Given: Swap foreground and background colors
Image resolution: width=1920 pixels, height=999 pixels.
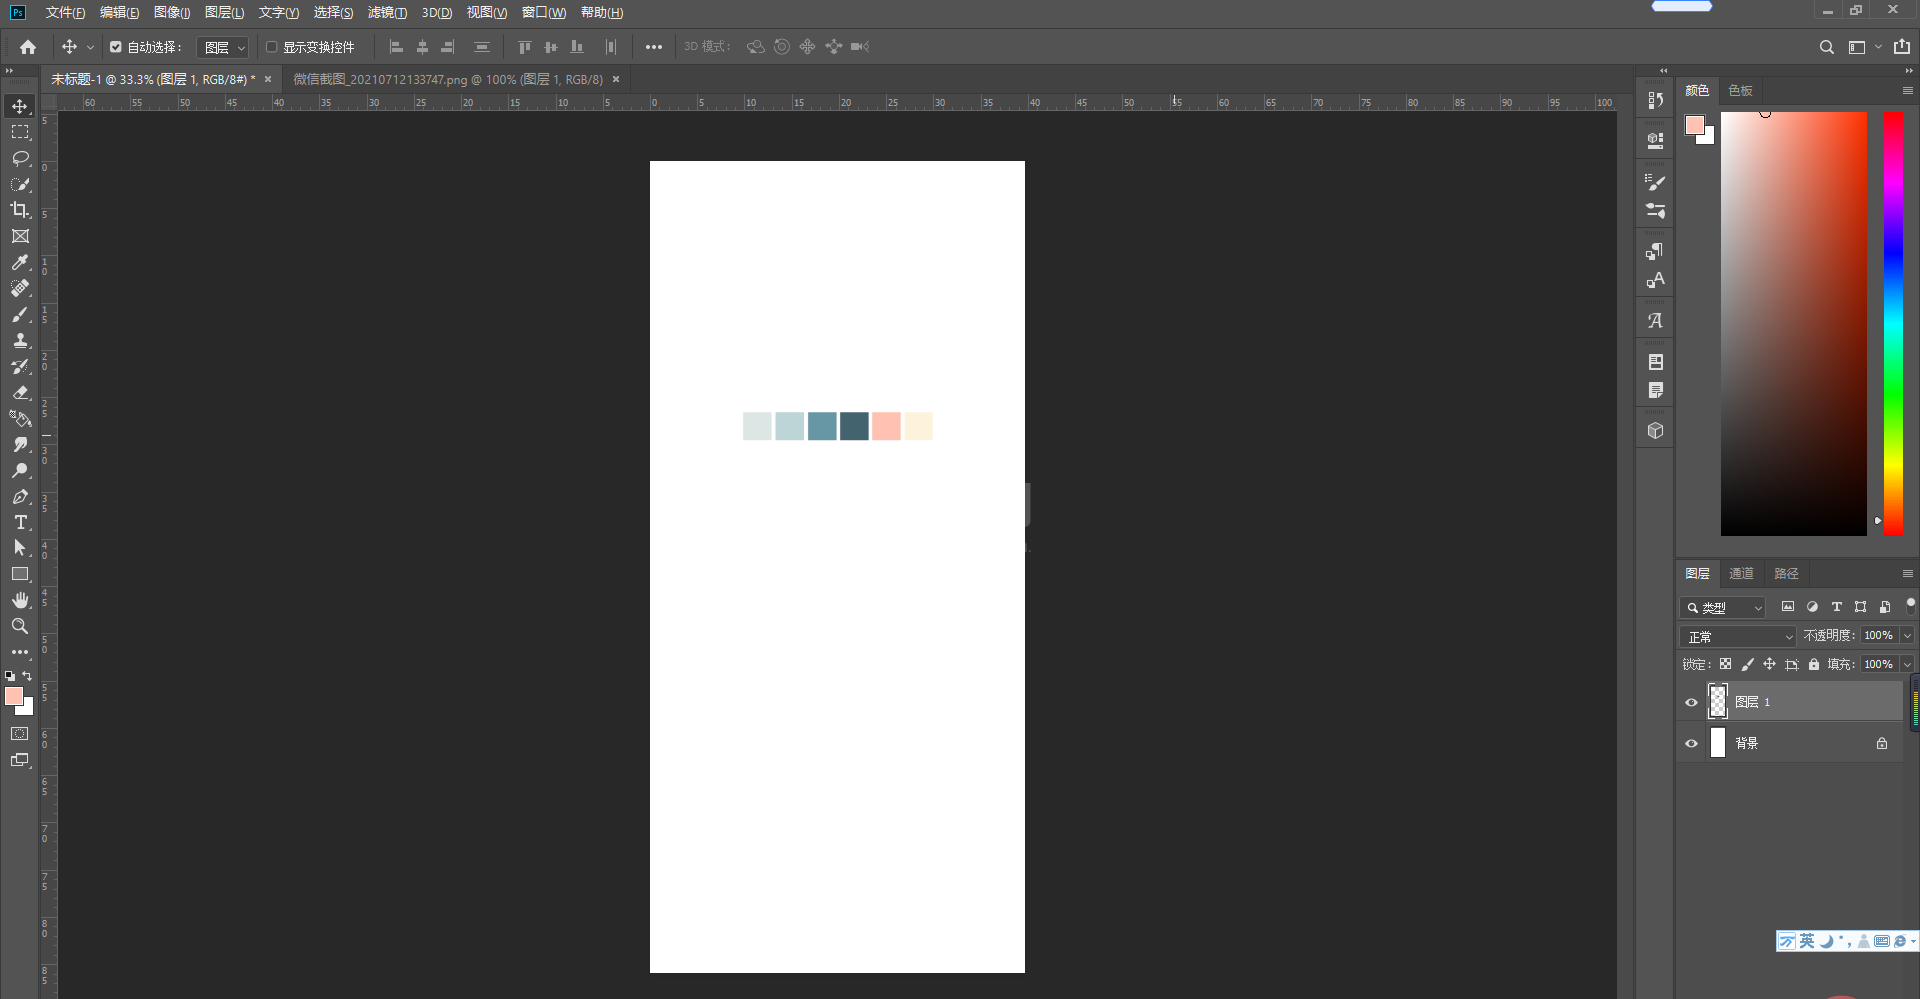Looking at the screenshot, I should point(28,676).
